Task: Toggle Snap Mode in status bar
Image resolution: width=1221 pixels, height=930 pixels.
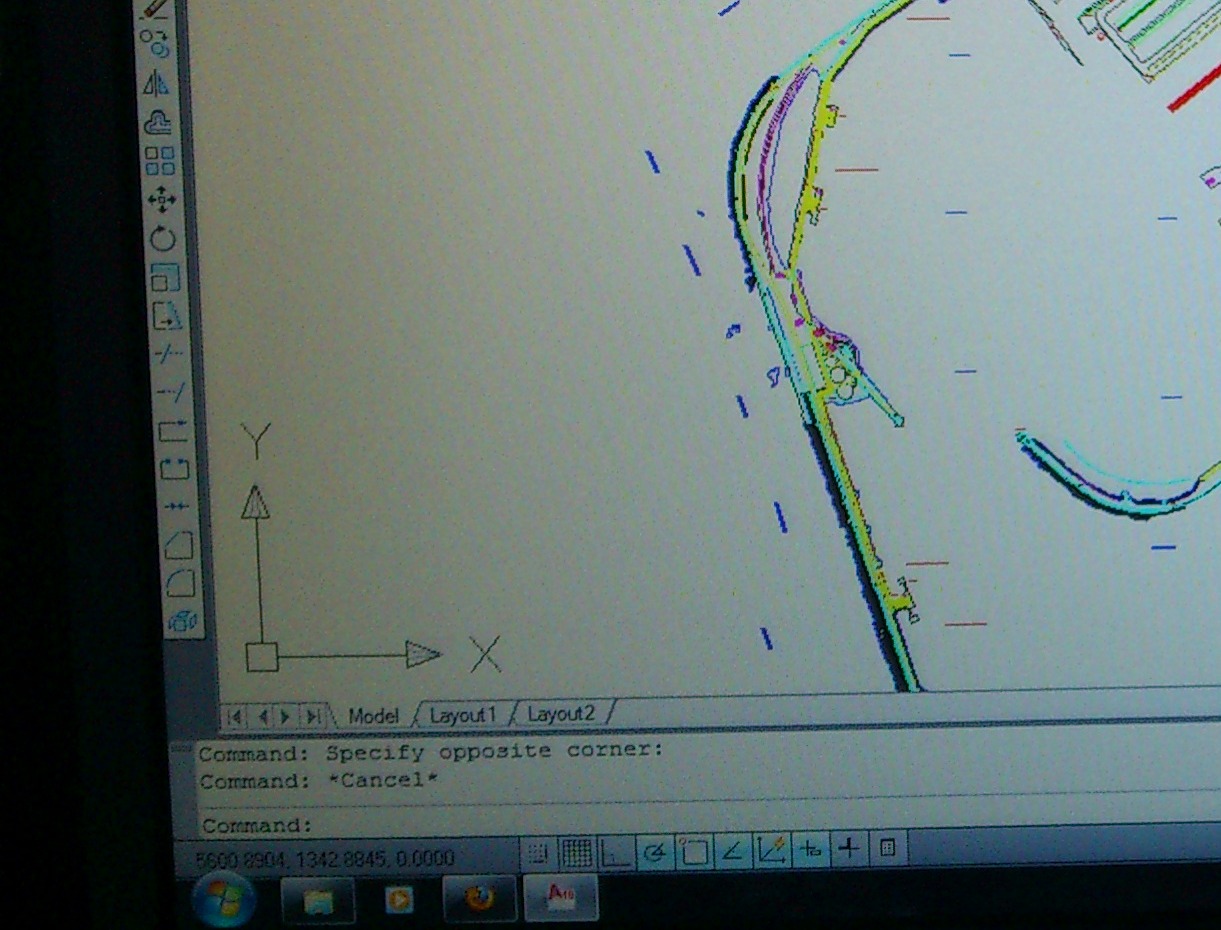Action: click(537, 852)
